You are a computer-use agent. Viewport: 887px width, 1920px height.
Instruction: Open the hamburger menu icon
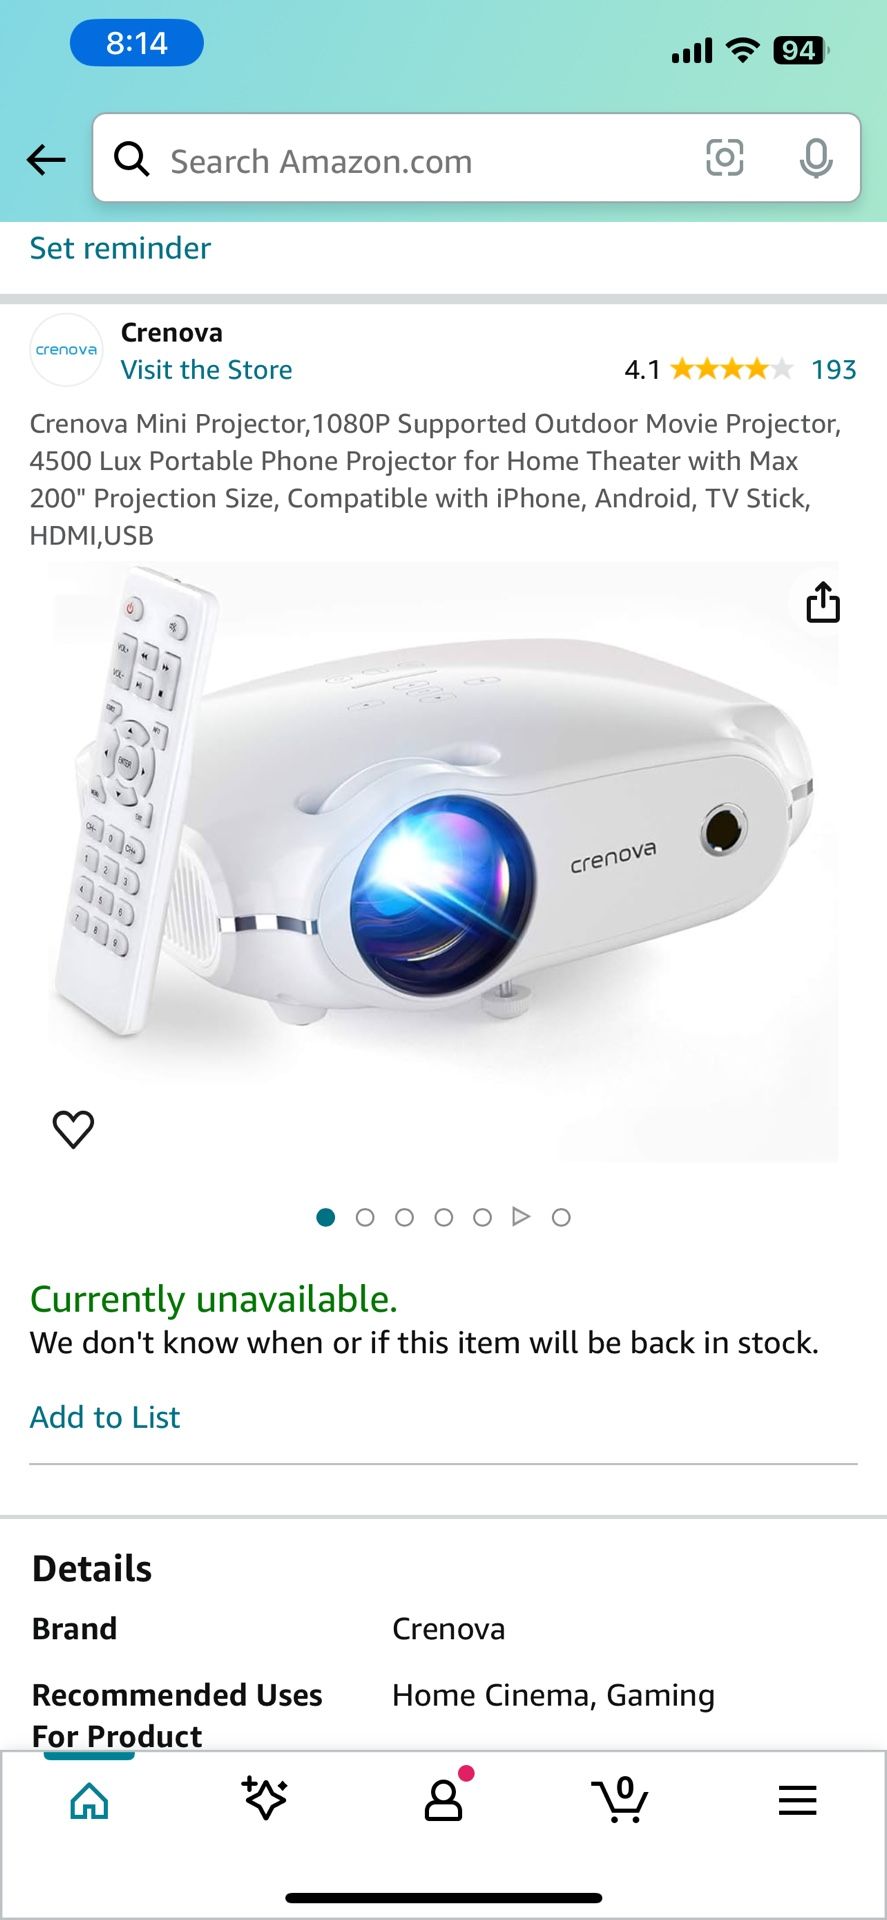coord(798,1800)
